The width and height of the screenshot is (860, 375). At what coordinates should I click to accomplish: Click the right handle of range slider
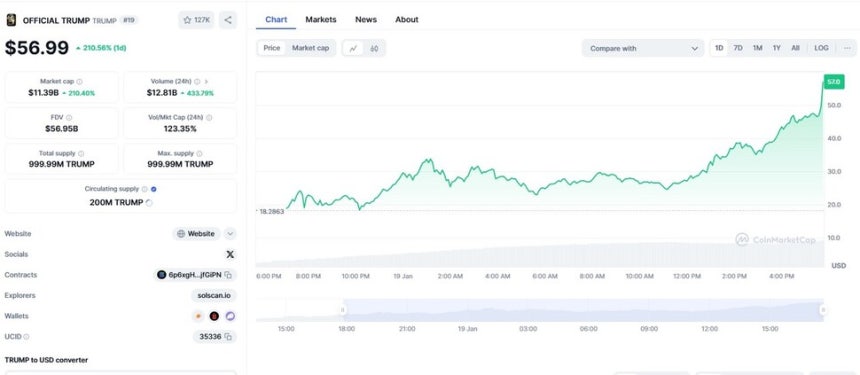point(823,310)
